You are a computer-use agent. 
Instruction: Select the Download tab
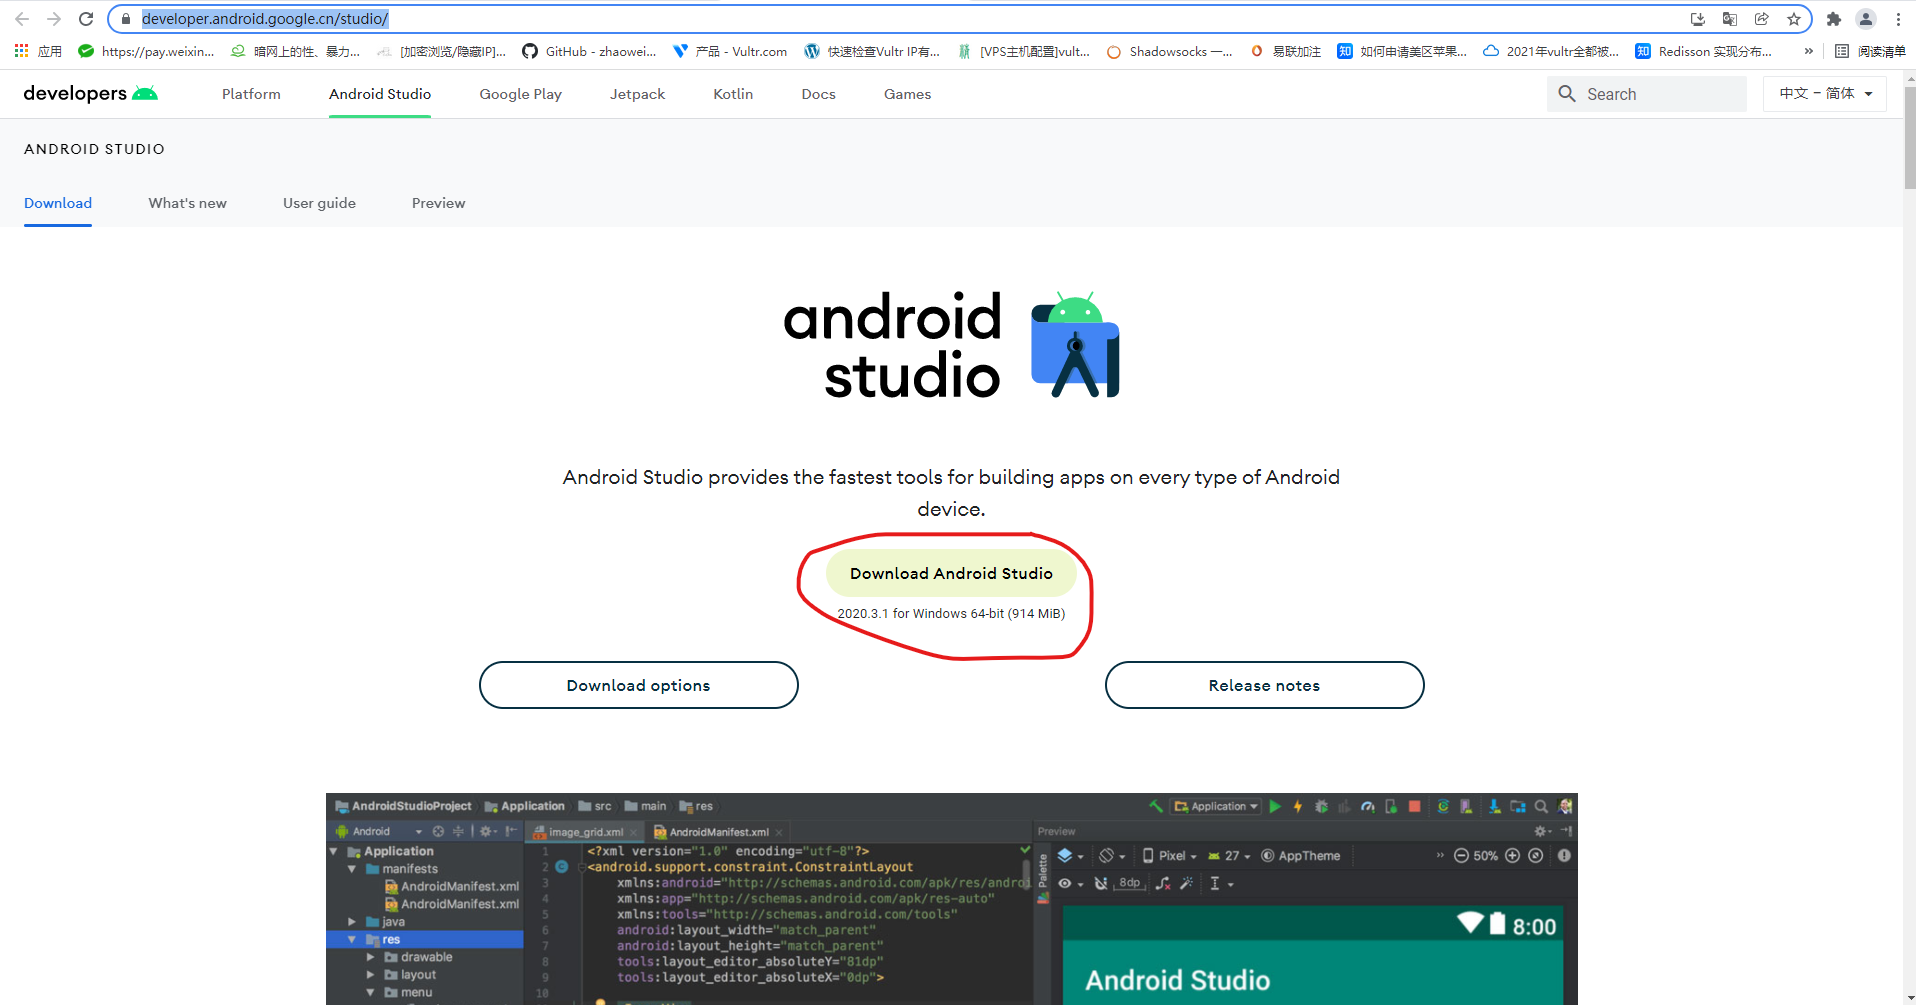click(58, 203)
